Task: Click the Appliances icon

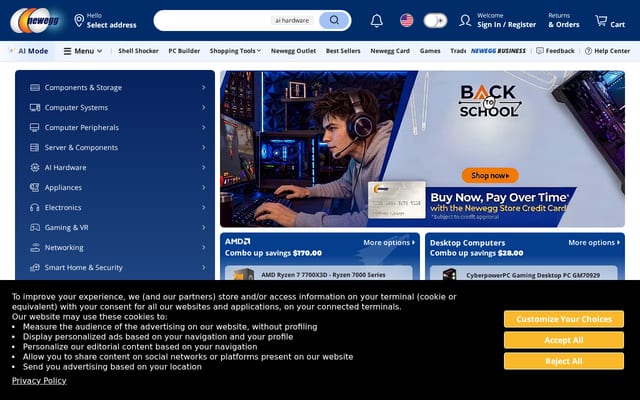Action: click(35, 187)
